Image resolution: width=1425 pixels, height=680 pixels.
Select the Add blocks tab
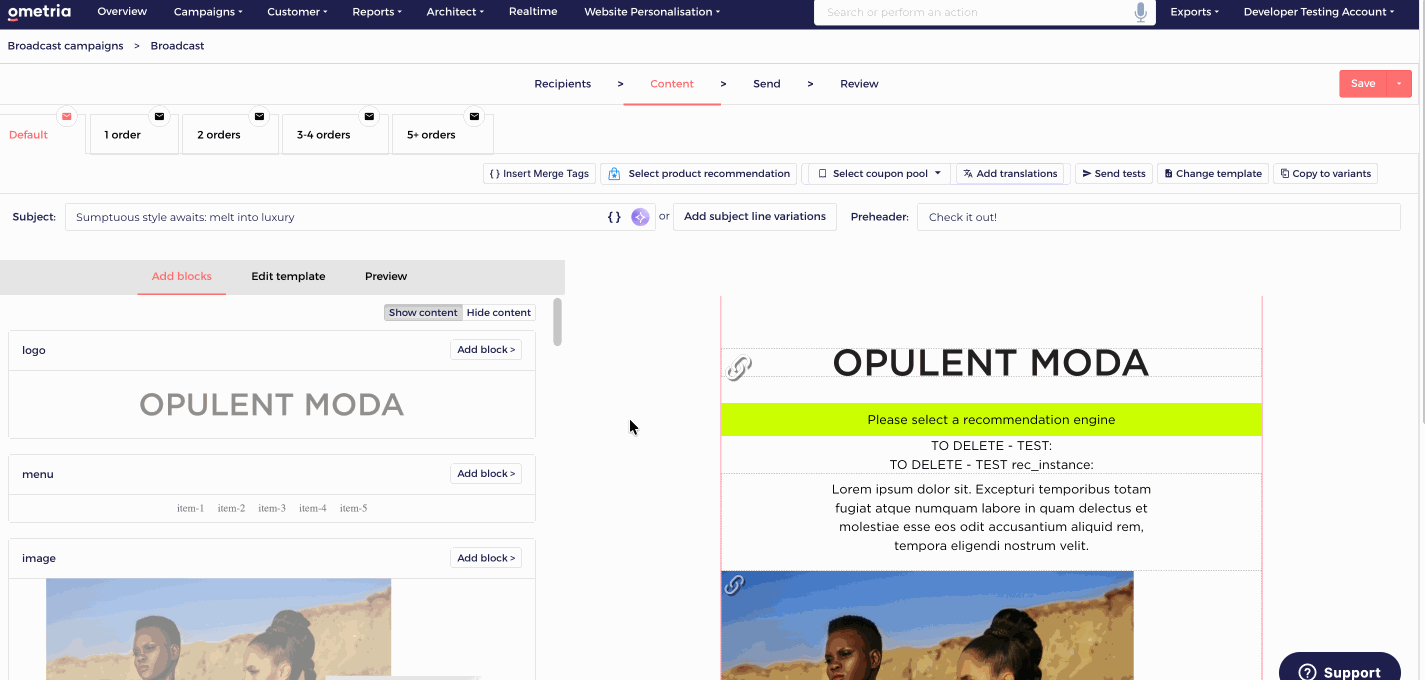[x=182, y=277]
